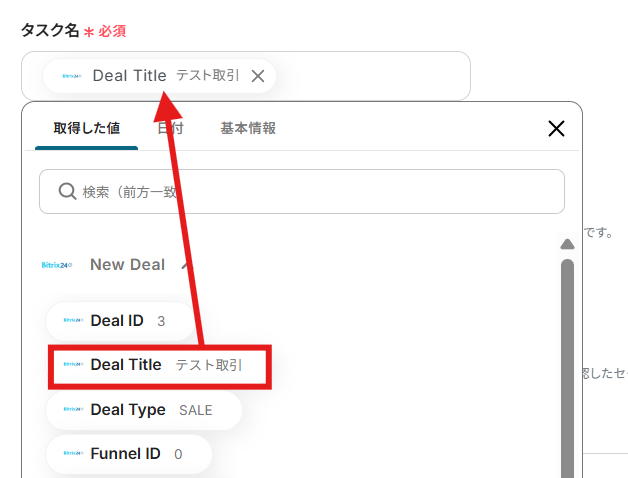Click the magnifier search icon
The width and height of the screenshot is (628, 478).
click(x=67, y=191)
